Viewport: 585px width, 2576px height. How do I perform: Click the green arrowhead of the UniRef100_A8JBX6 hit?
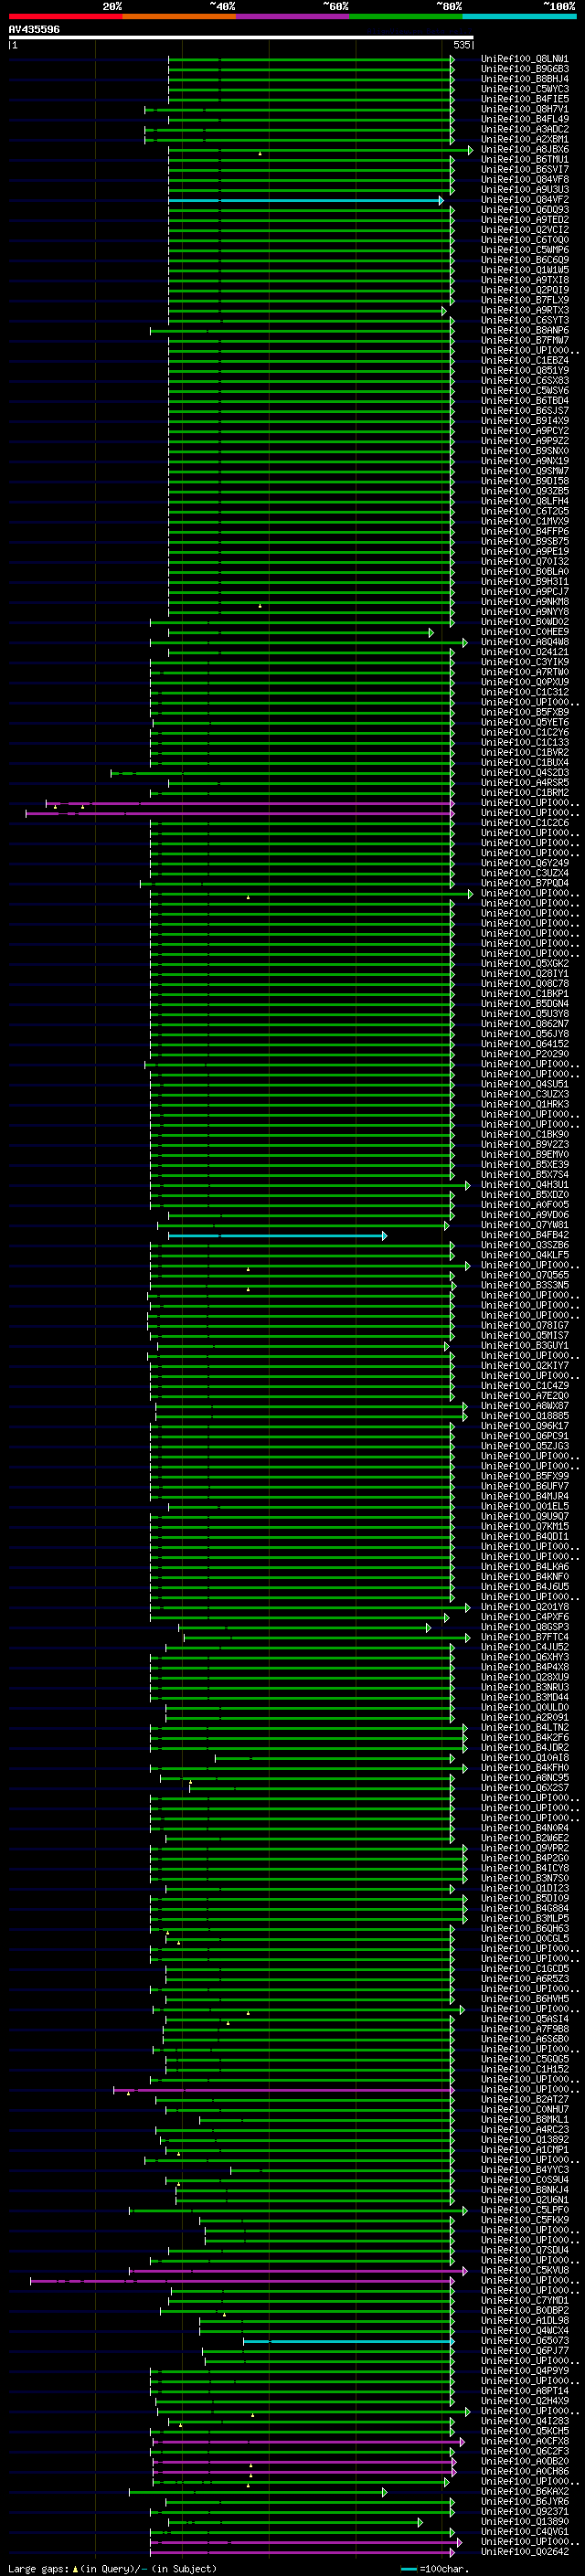(470, 150)
